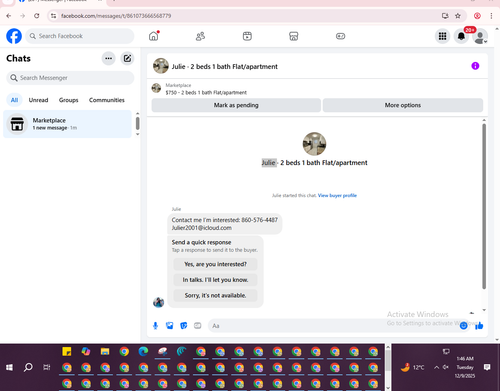Open the emoji picker in message box
Screen dimensions: 500x391
tap(463, 326)
